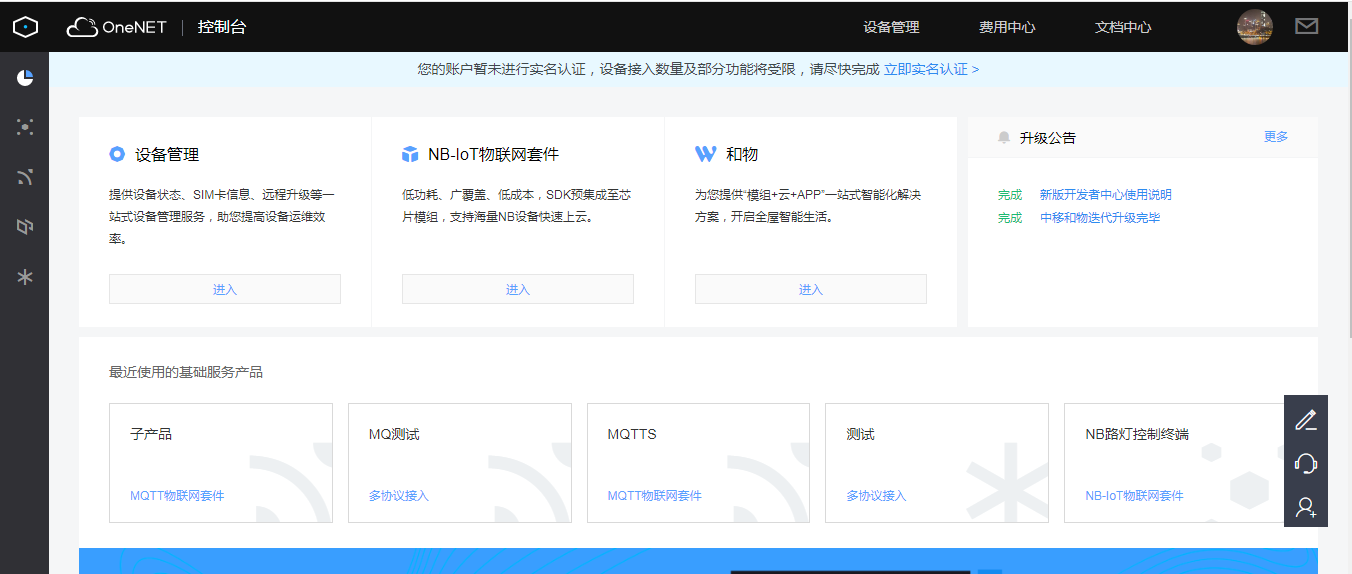Click 多协议接入 under MQ测试

pyautogui.click(x=398, y=496)
